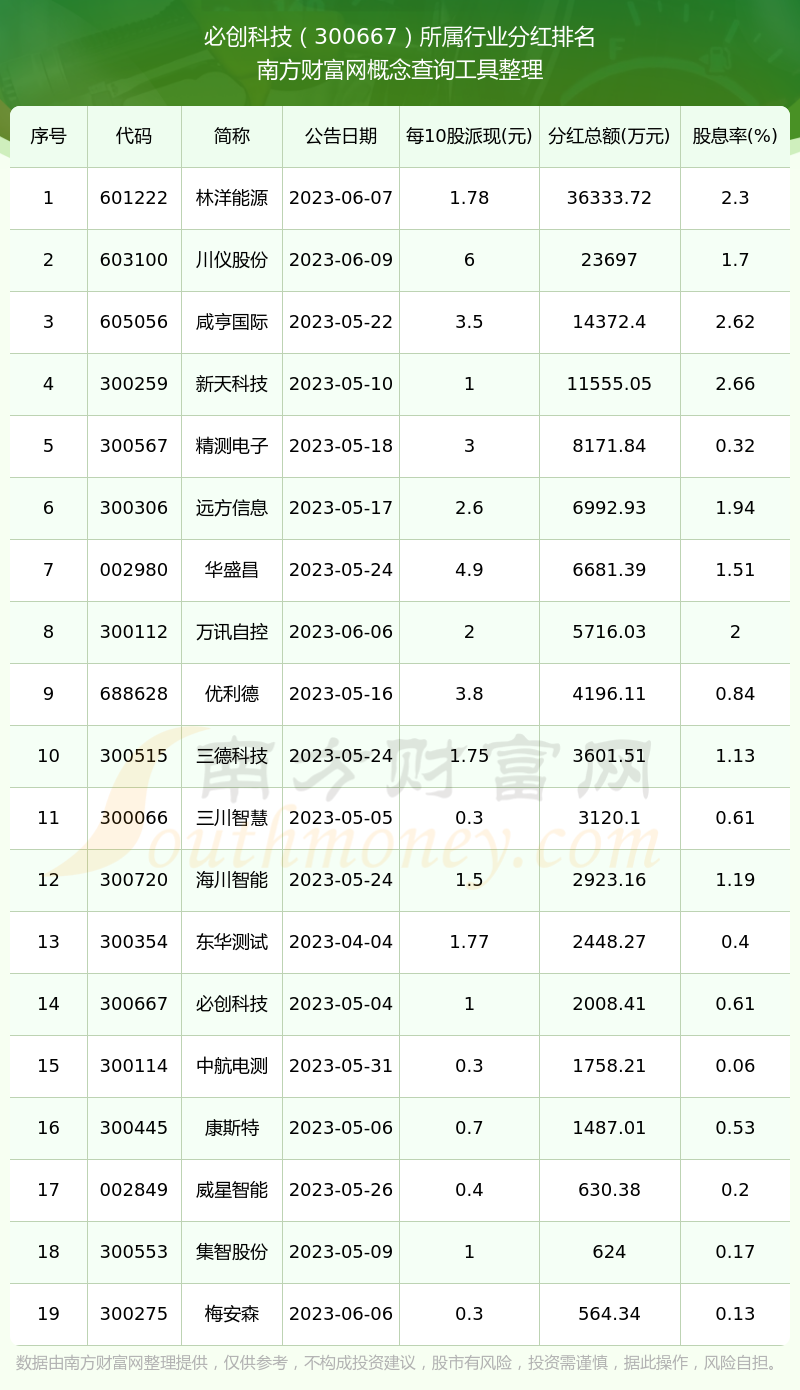Click stock name 咸亨国际
Image resolution: width=800 pixels, height=1390 pixels.
tap(232, 322)
